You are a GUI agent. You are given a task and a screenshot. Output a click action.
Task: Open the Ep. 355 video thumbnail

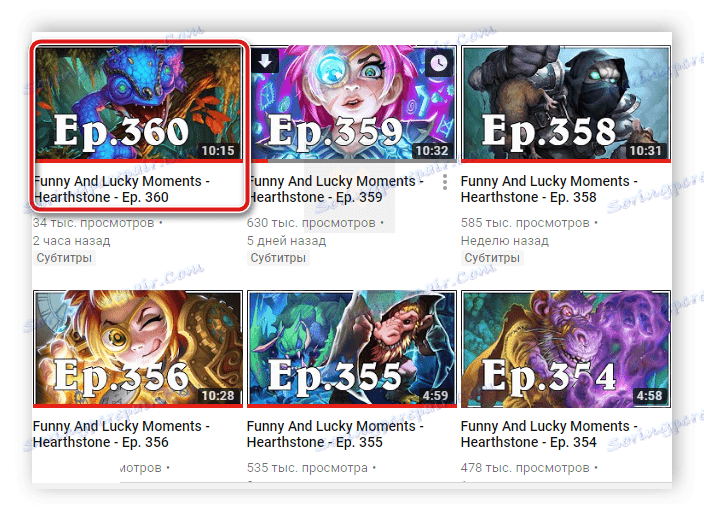point(352,348)
